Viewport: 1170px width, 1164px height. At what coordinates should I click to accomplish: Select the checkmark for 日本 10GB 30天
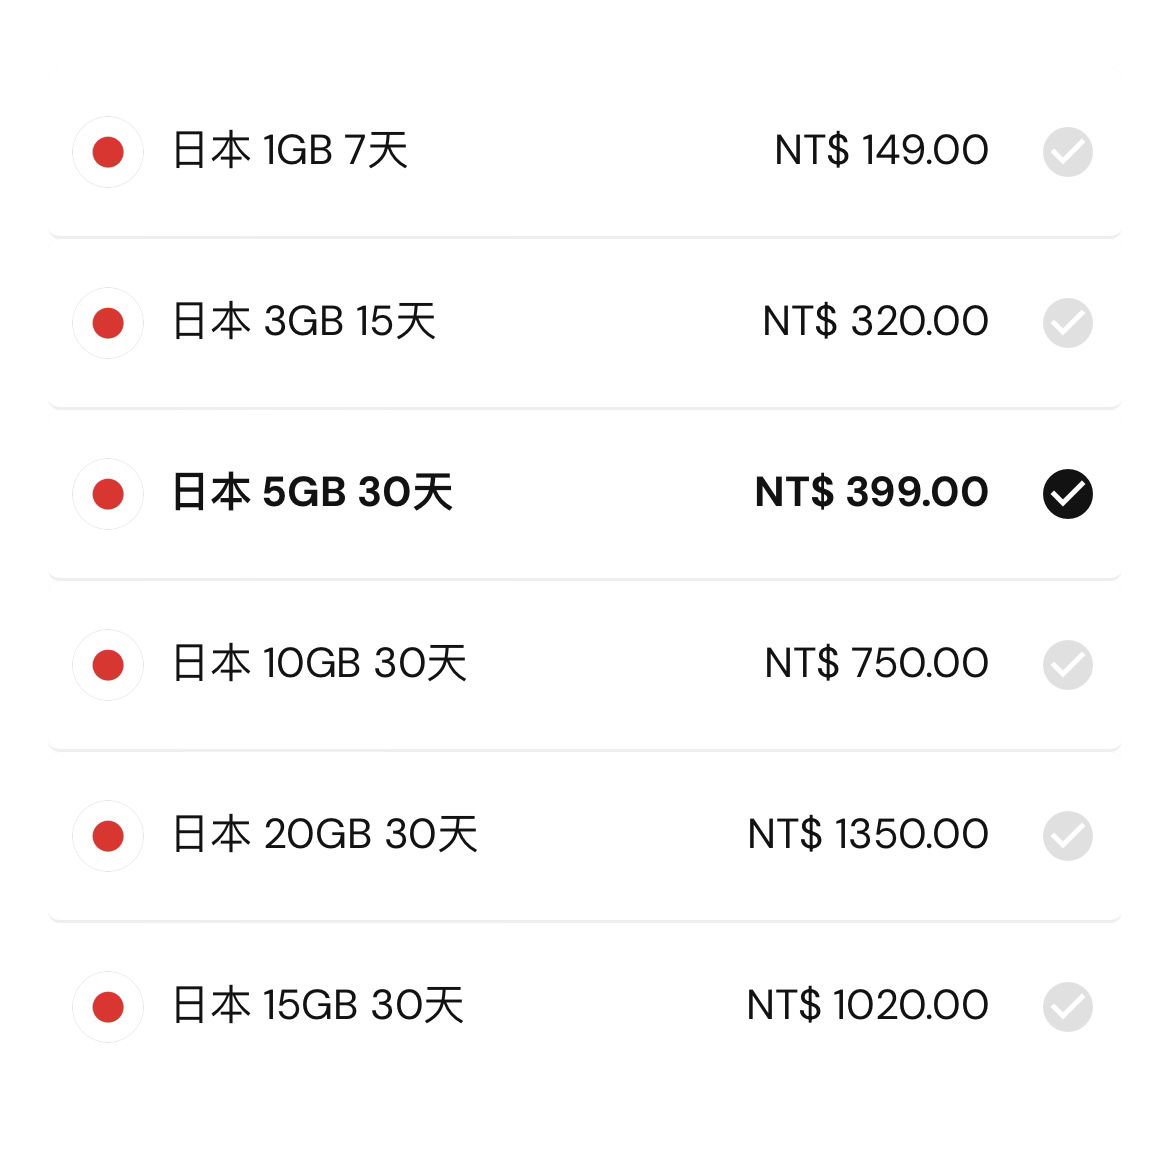[1067, 665]
